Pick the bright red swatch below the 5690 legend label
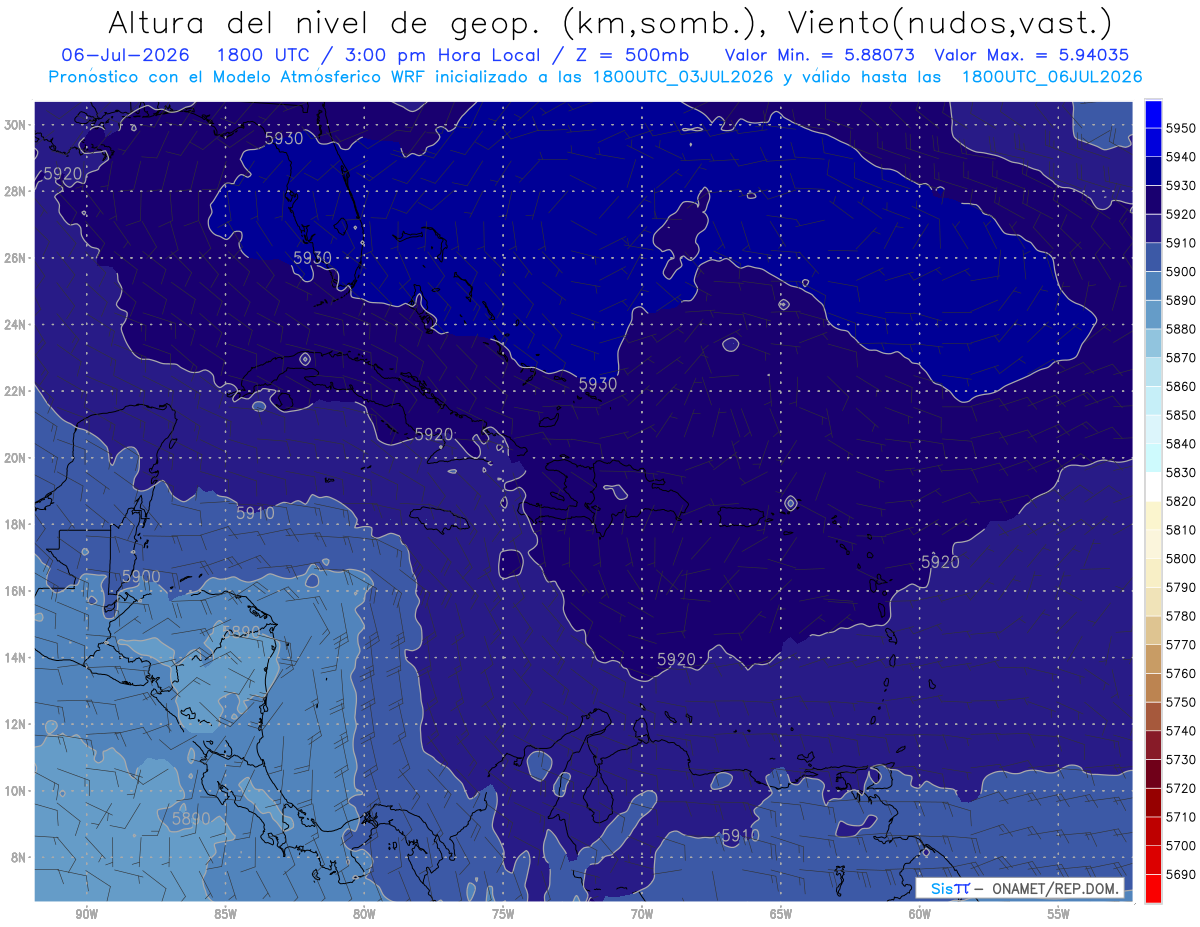Image resolution: width=1200 pixels, height=927 pixels. 1154,888
